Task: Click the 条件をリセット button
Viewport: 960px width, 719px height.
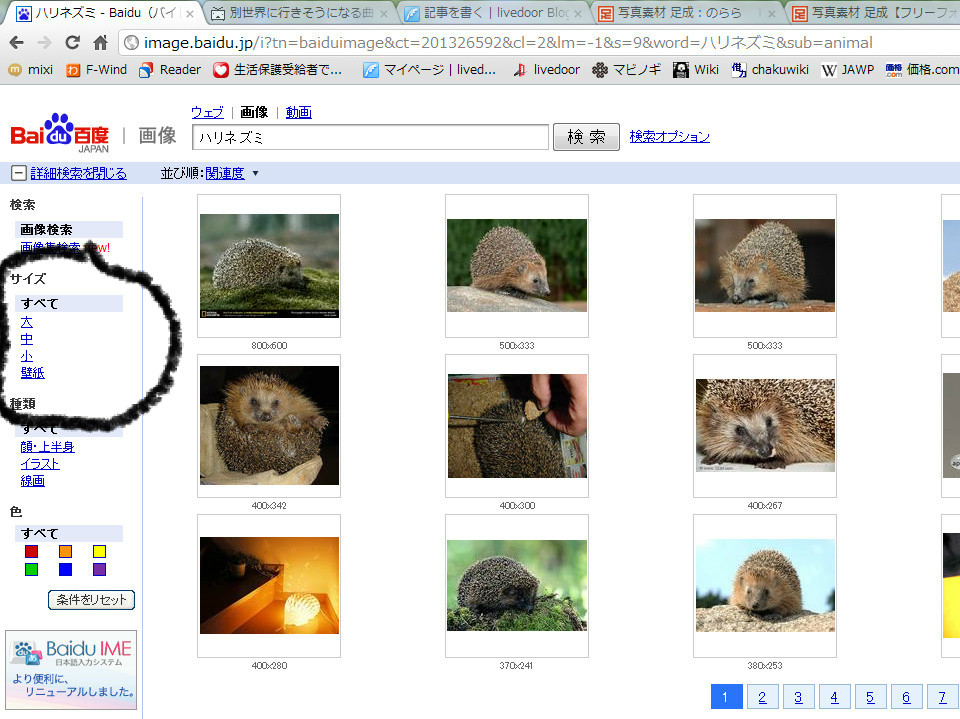Action: pos(91,600)
